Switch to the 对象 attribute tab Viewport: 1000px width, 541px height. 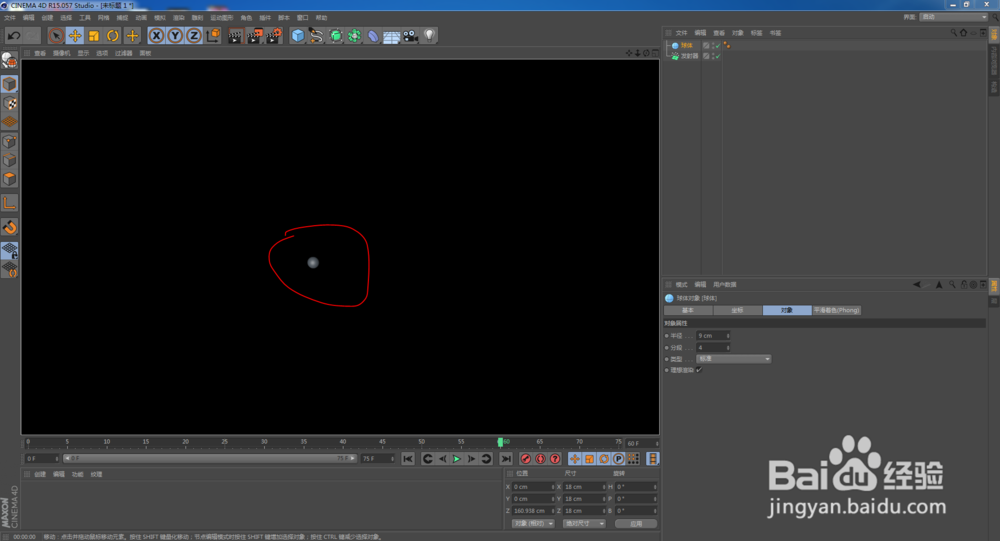pos(787,310)
